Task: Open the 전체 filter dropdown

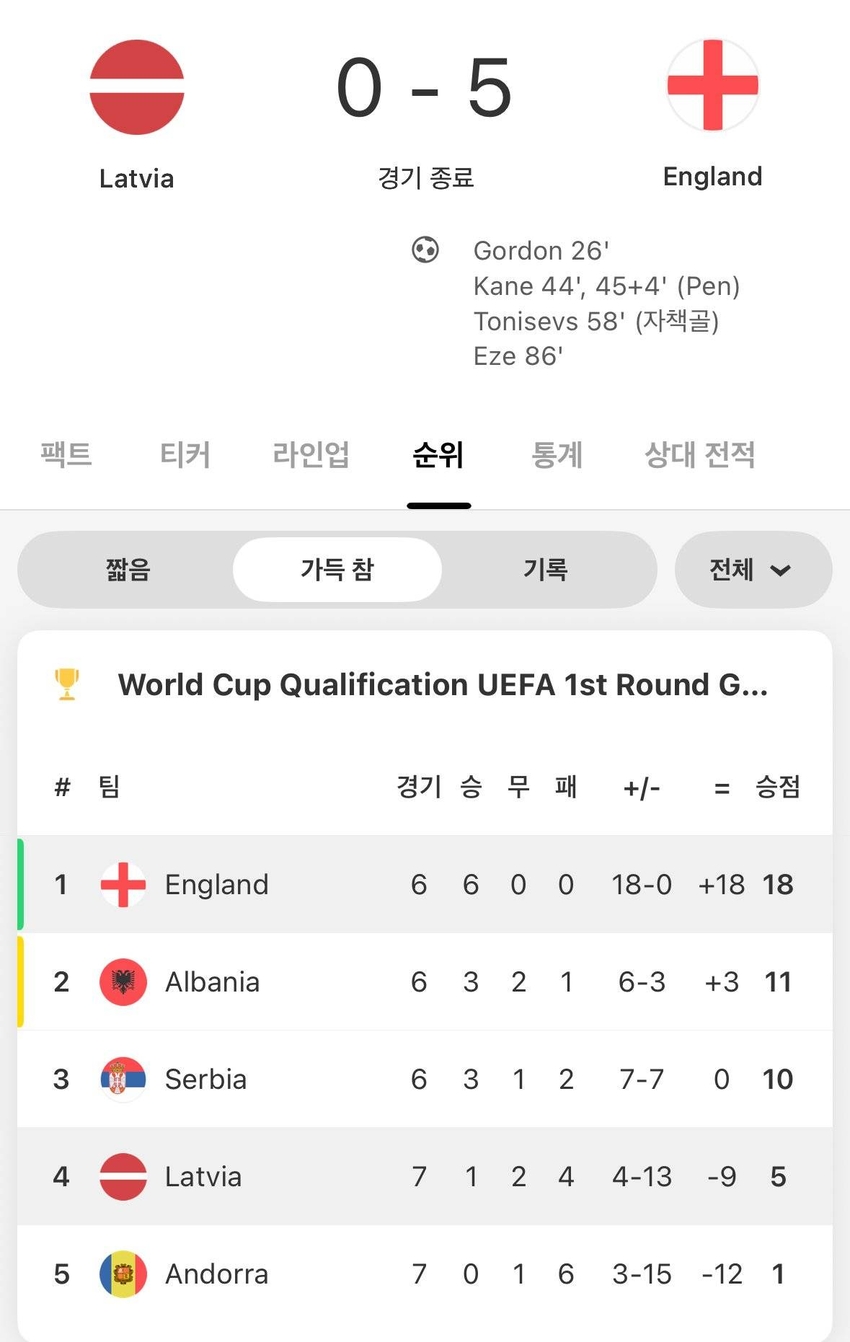Action: tap(752, 570)
